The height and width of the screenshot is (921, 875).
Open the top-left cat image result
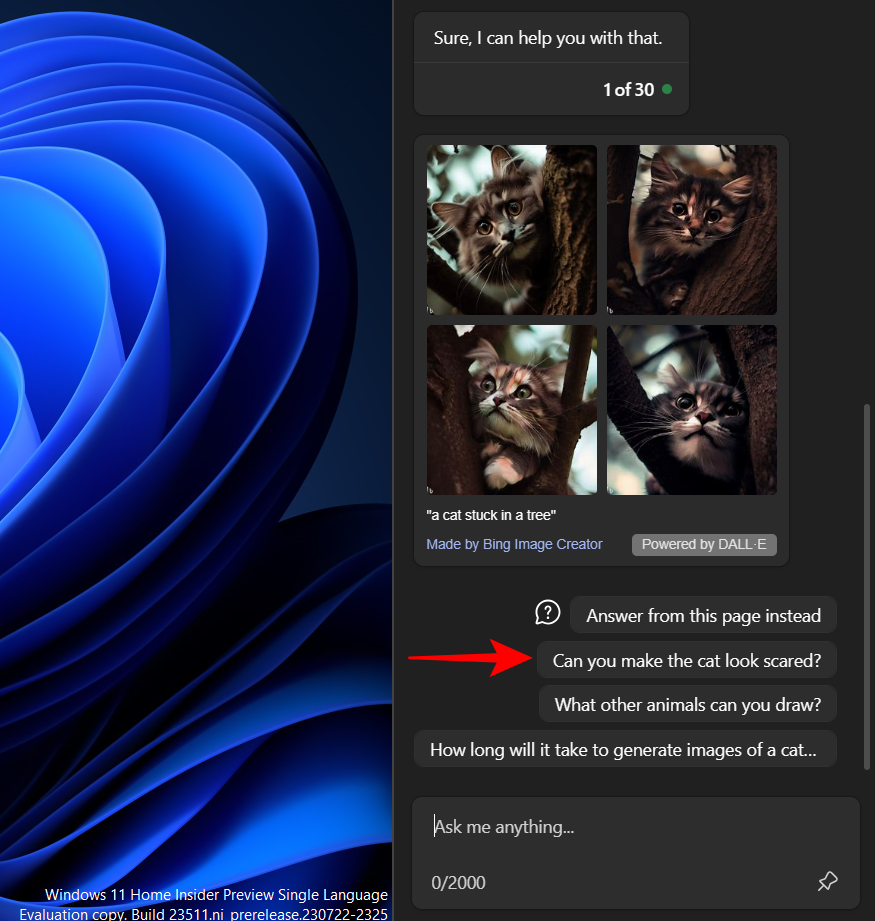click(x=511, y=229)
